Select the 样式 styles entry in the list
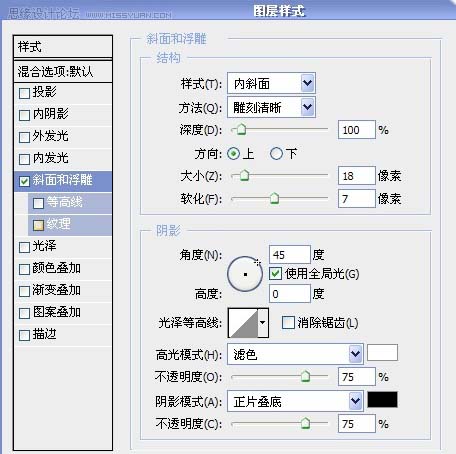The image size is (456, 454). pos(63,47)
